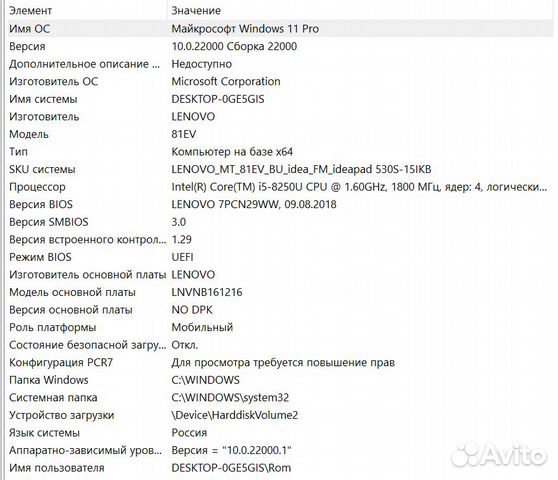558x480 pixels.
Task: Select value '10.0.22000 Сборка 22000'
Action: (x=234, y=46)
